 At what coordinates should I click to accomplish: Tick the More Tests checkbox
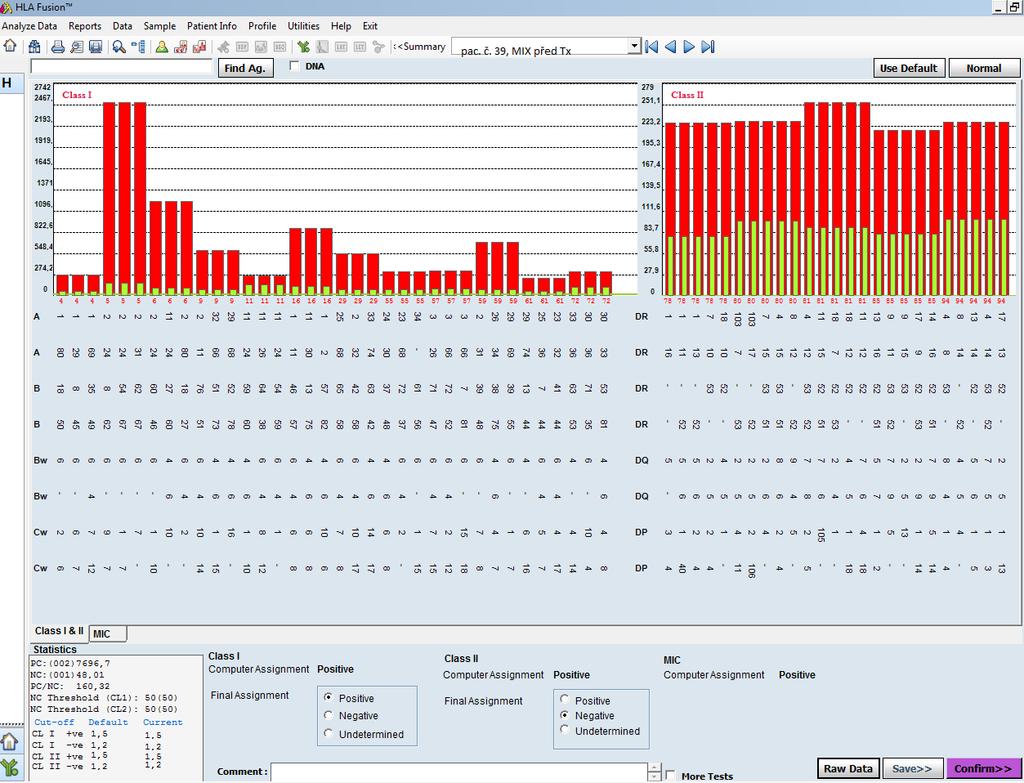(671, 775)
